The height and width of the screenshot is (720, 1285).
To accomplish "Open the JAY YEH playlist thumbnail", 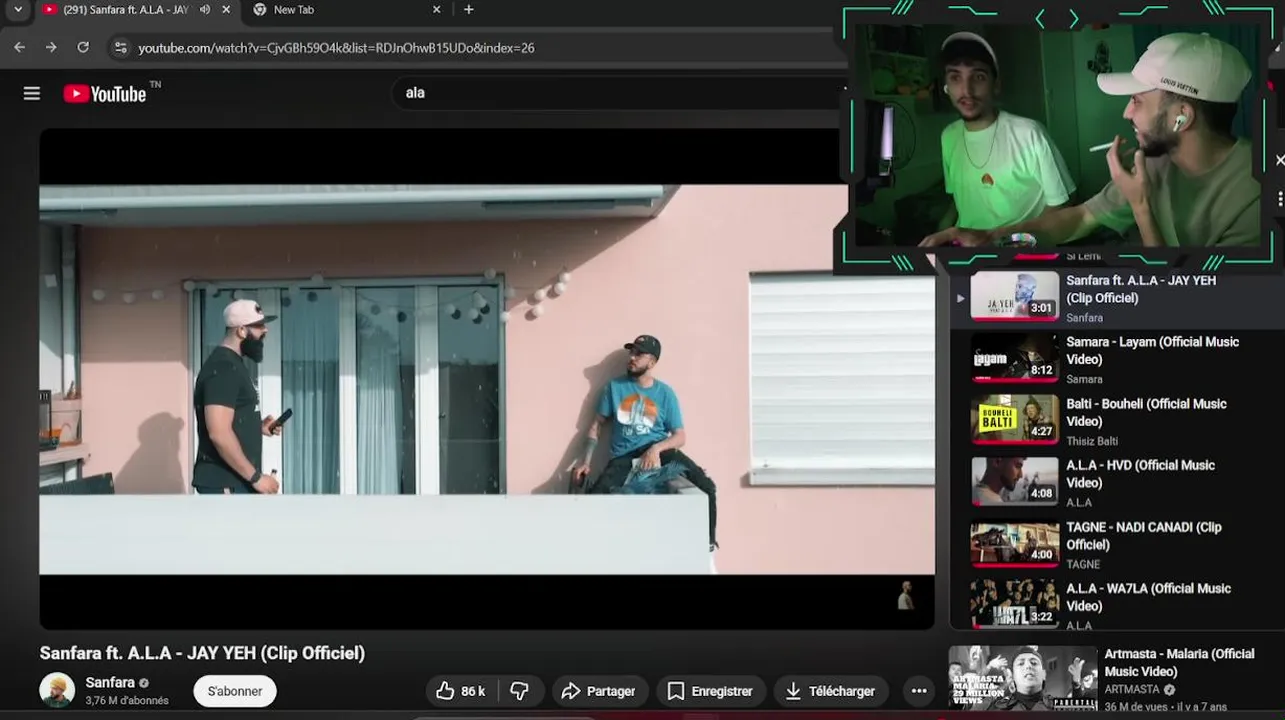I will point(1015,296).
